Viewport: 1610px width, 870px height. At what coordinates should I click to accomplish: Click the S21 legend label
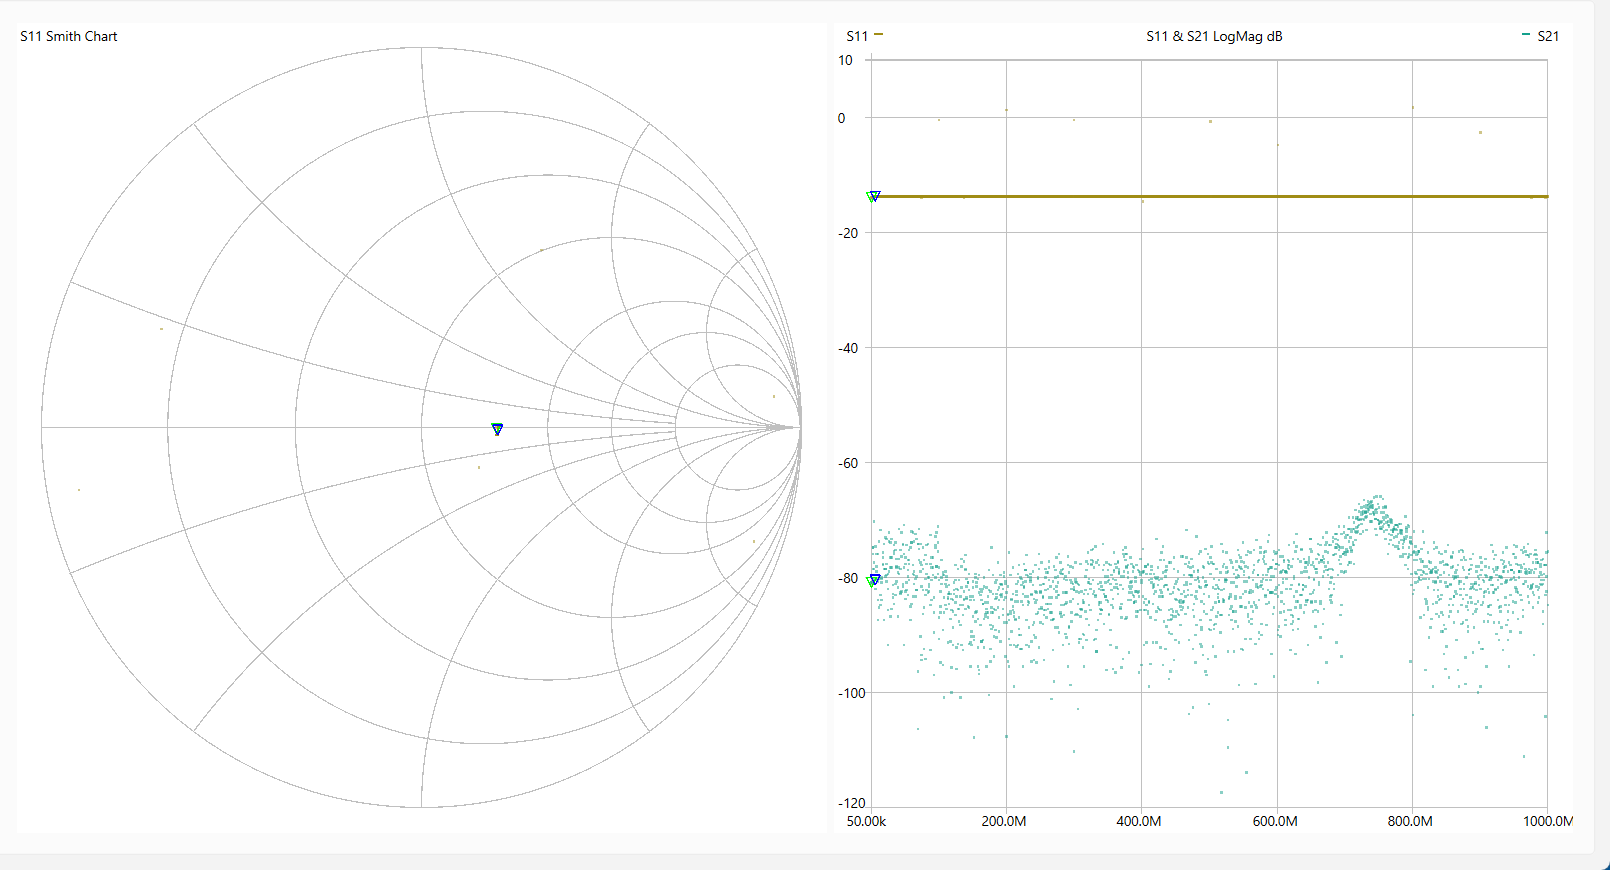pyautogui.click(x=1547, y=36)
